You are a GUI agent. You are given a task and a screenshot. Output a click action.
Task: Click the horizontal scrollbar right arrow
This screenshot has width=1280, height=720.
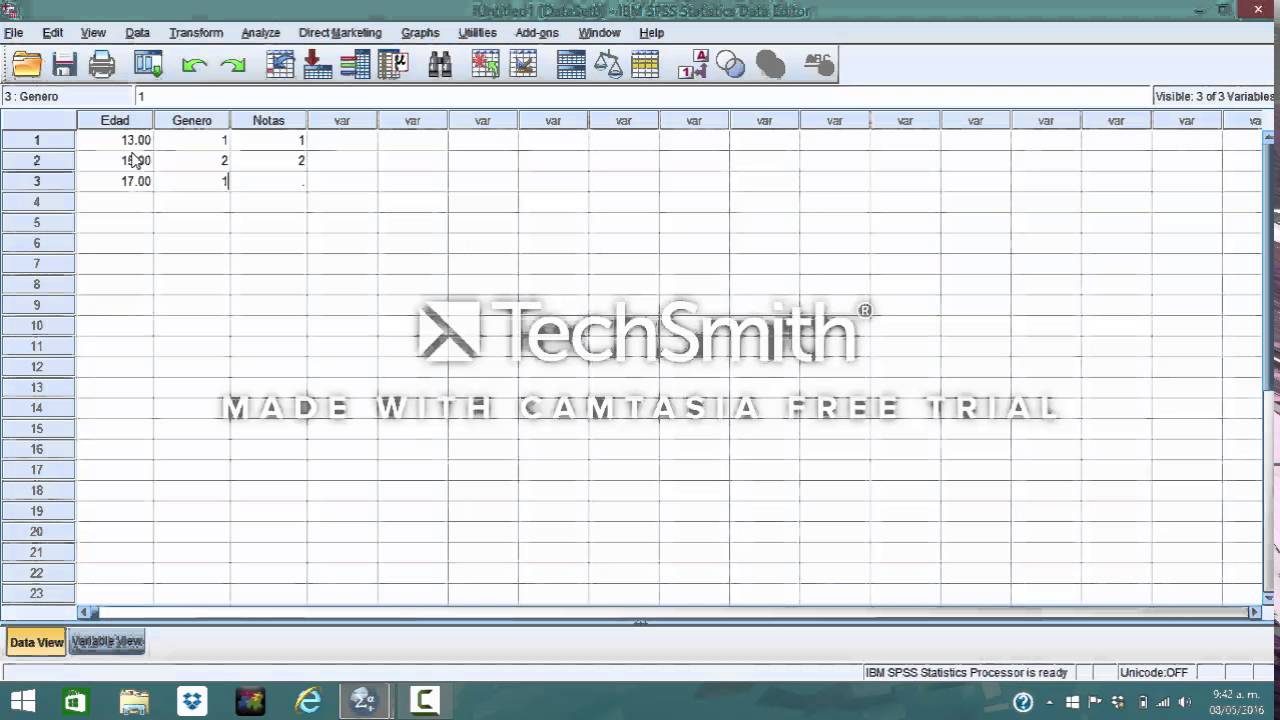pos(1254,612)
